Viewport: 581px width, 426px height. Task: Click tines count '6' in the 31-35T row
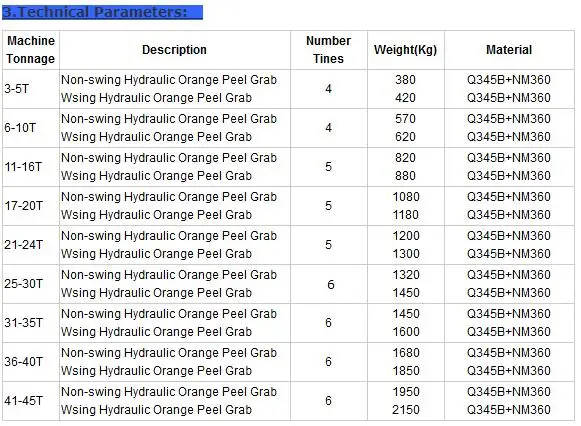[x=328, y=323]
